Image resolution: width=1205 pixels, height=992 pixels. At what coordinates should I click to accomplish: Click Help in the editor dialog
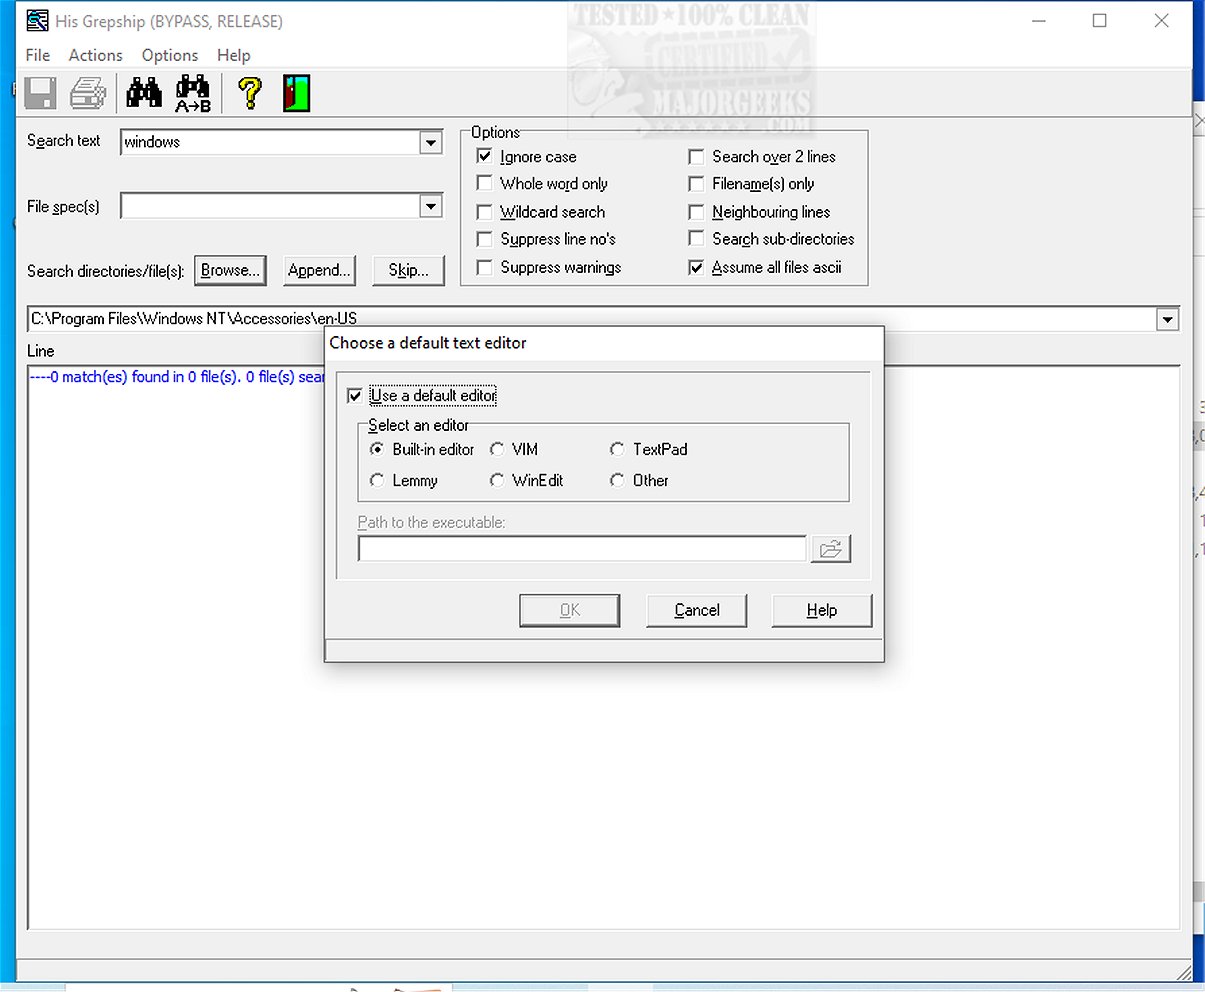(x=822, y=610)
